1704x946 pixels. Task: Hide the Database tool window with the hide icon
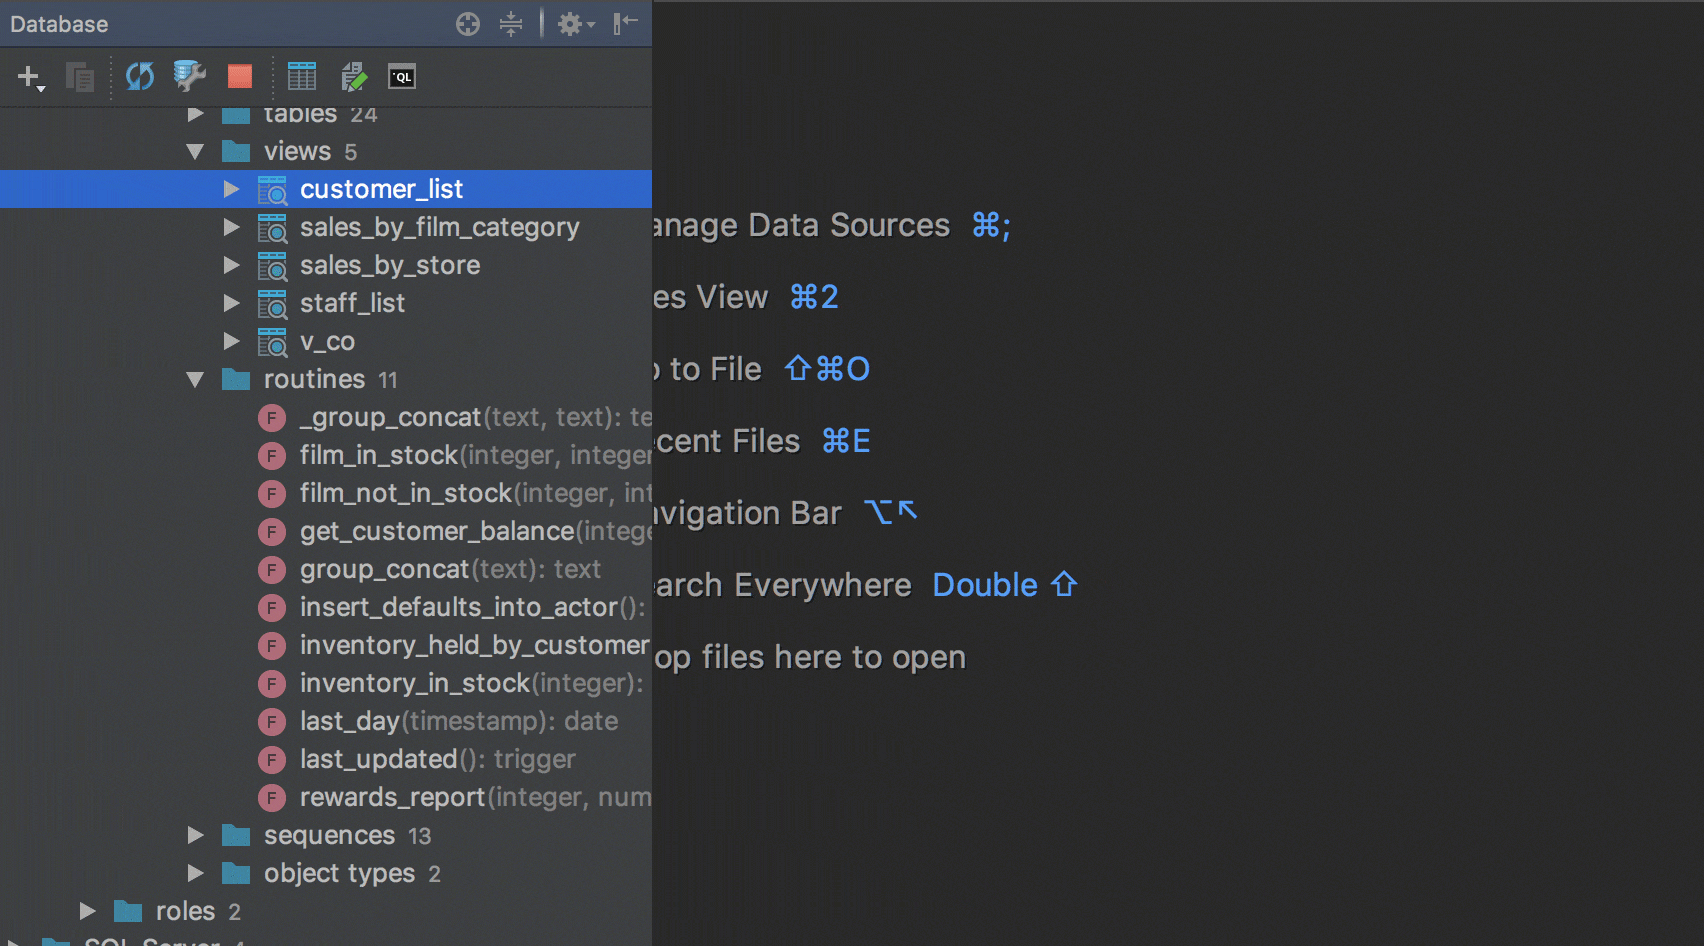626,23
